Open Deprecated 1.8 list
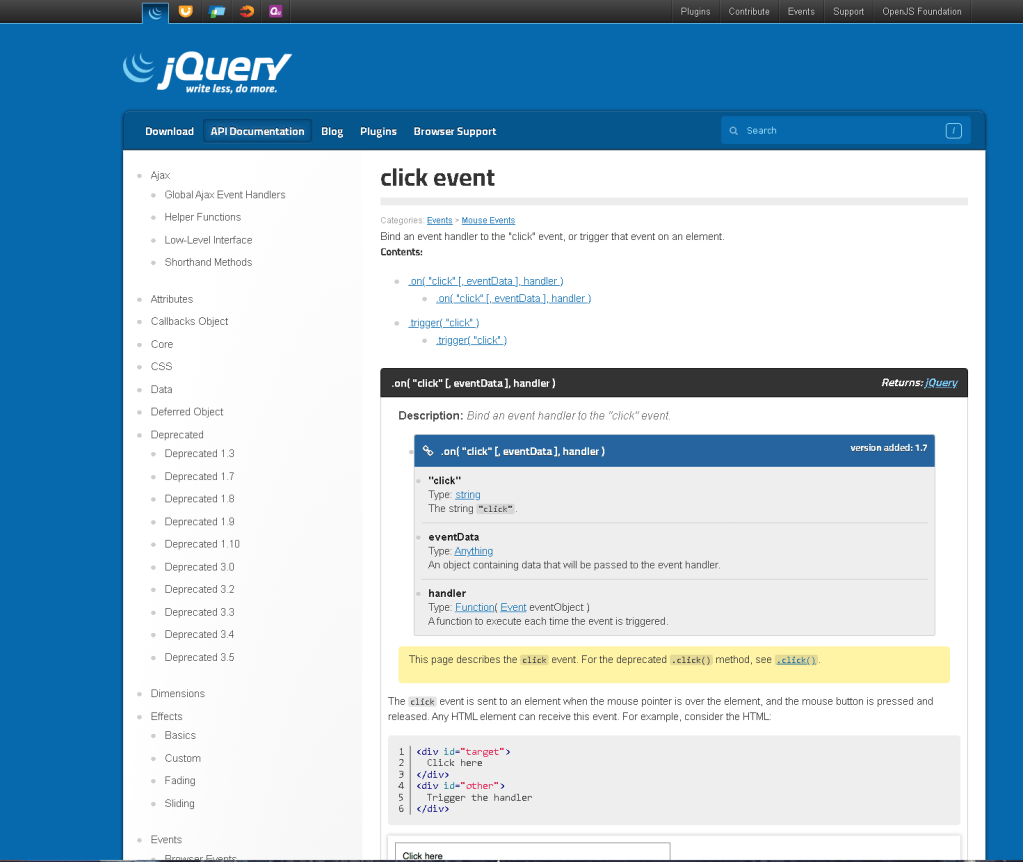This screenshot has height=862, width=1023. [x=199, y=498]
